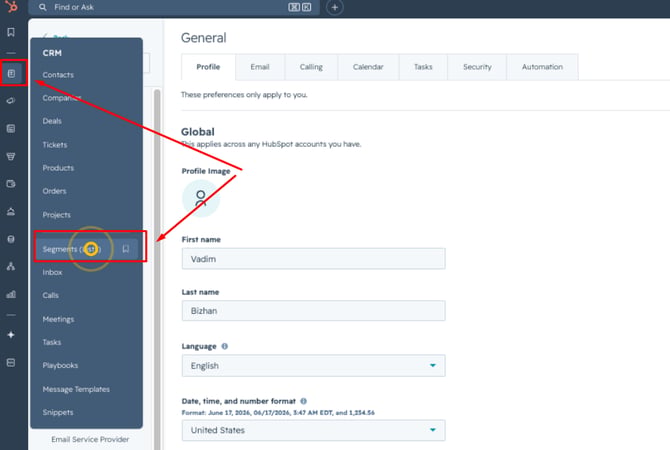
Task: Open the Content icon below the megaphone
Action: point(11,129)
